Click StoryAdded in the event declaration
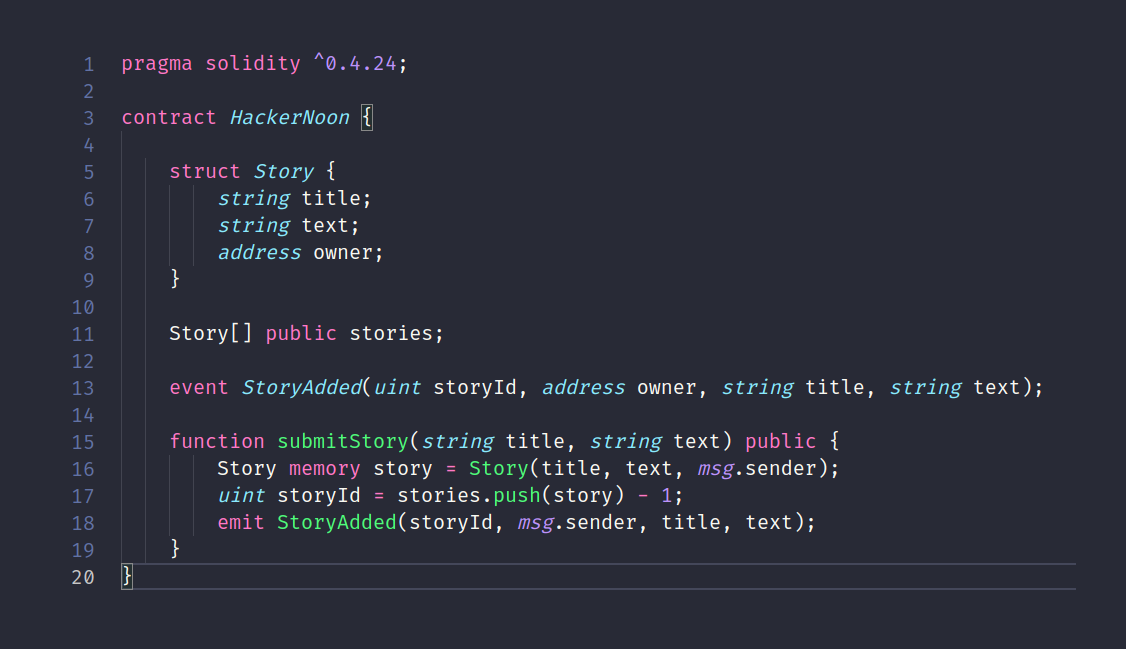1126x649 pixels. coord(301,388)
